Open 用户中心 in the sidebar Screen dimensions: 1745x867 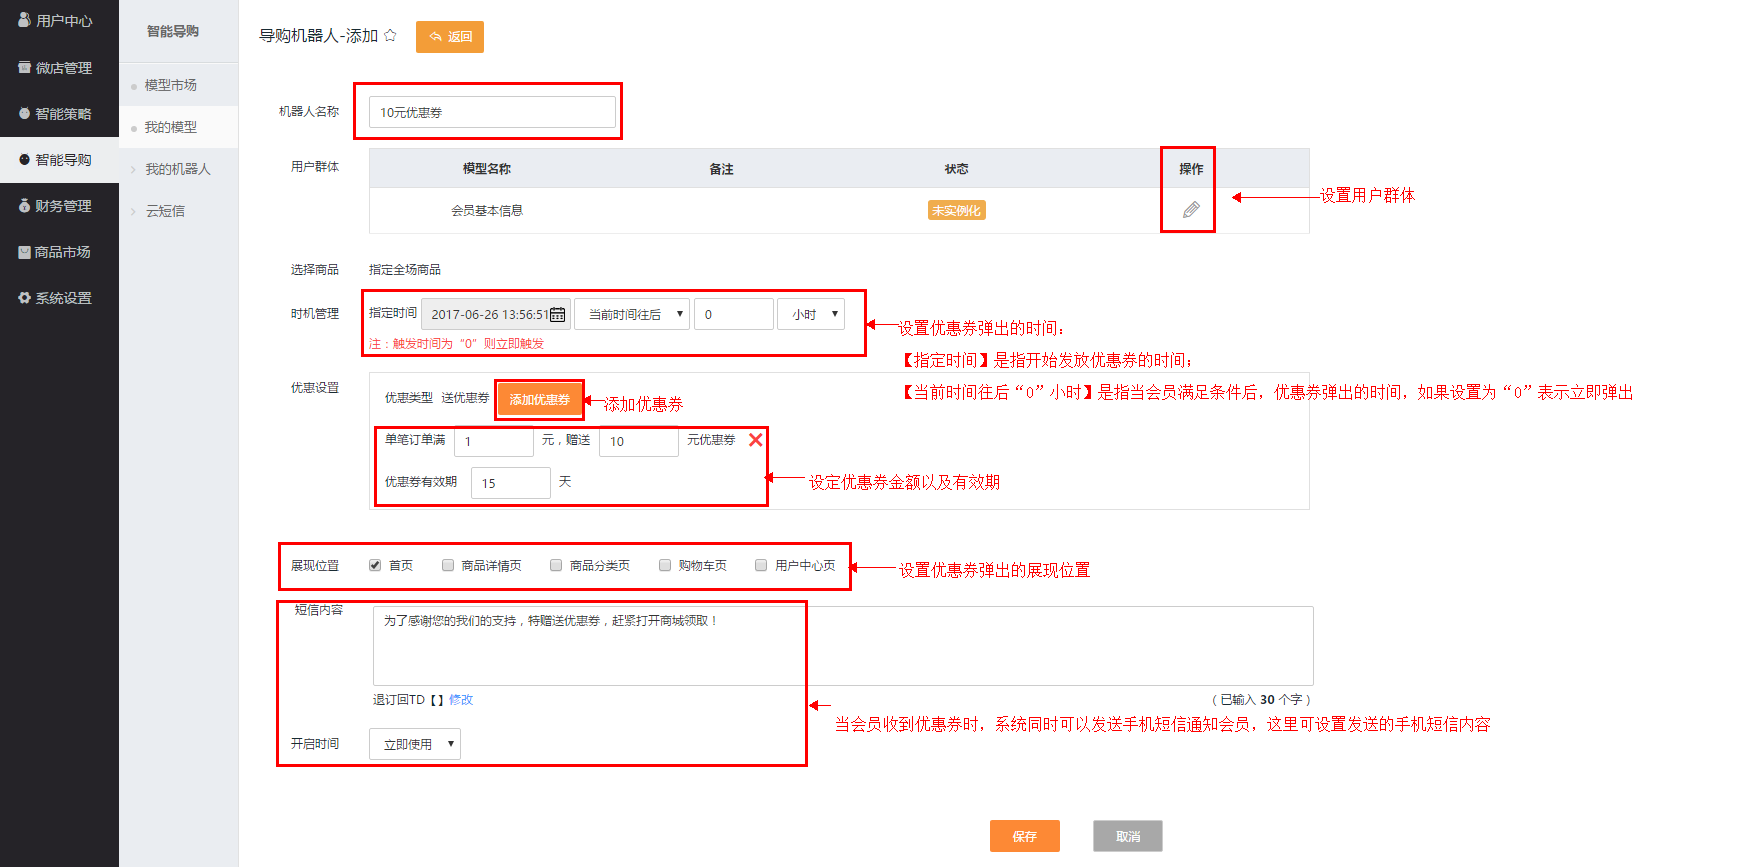coord(58,21)
